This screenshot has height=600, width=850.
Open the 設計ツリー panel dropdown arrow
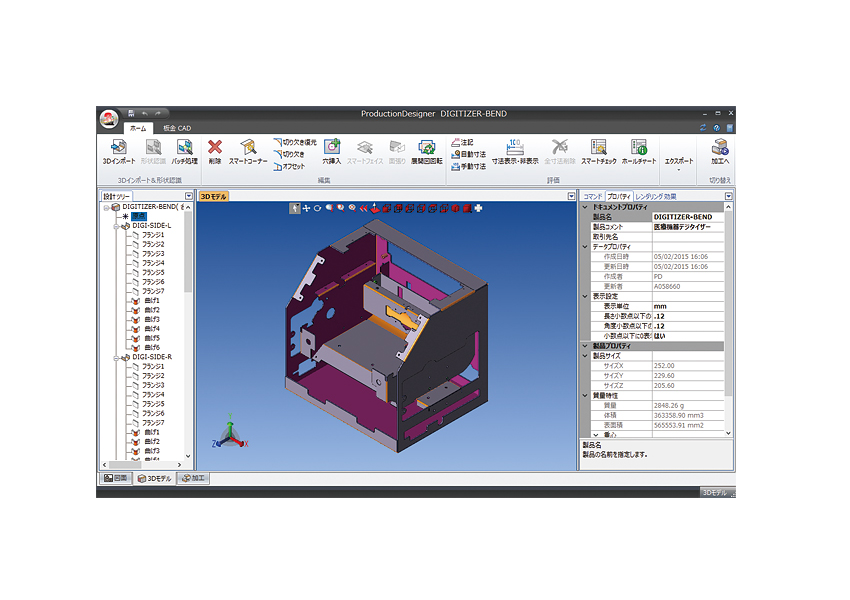tap(187, 197)
